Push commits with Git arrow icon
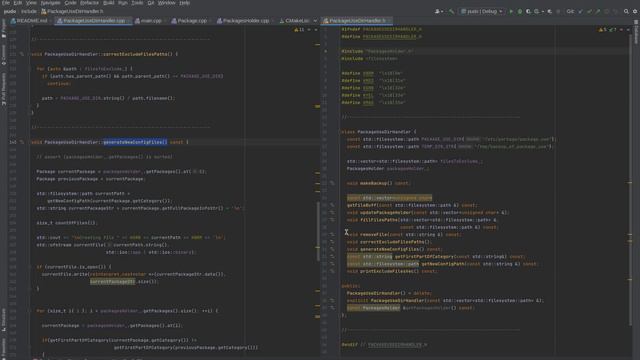Screen dimensions: 640x360 pyautogui.click(x=598, y=11)
